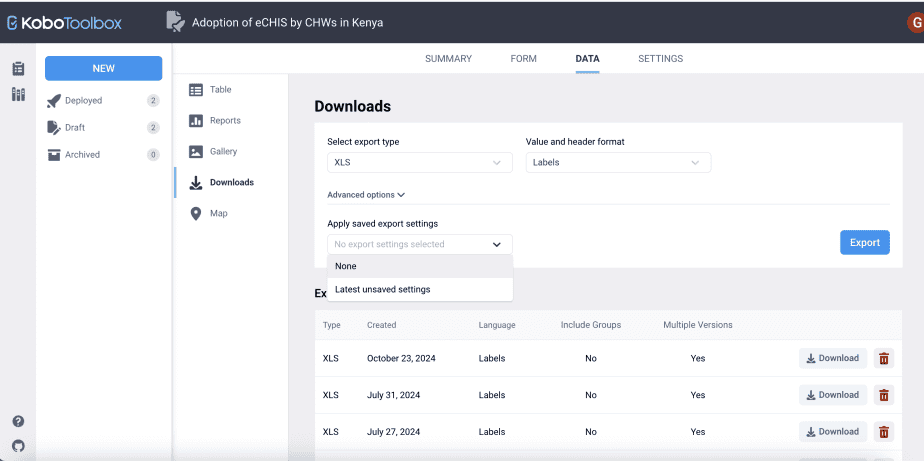Delete the July 31, 2024 export
924x461 pixels.
click(x=883, y=395)
